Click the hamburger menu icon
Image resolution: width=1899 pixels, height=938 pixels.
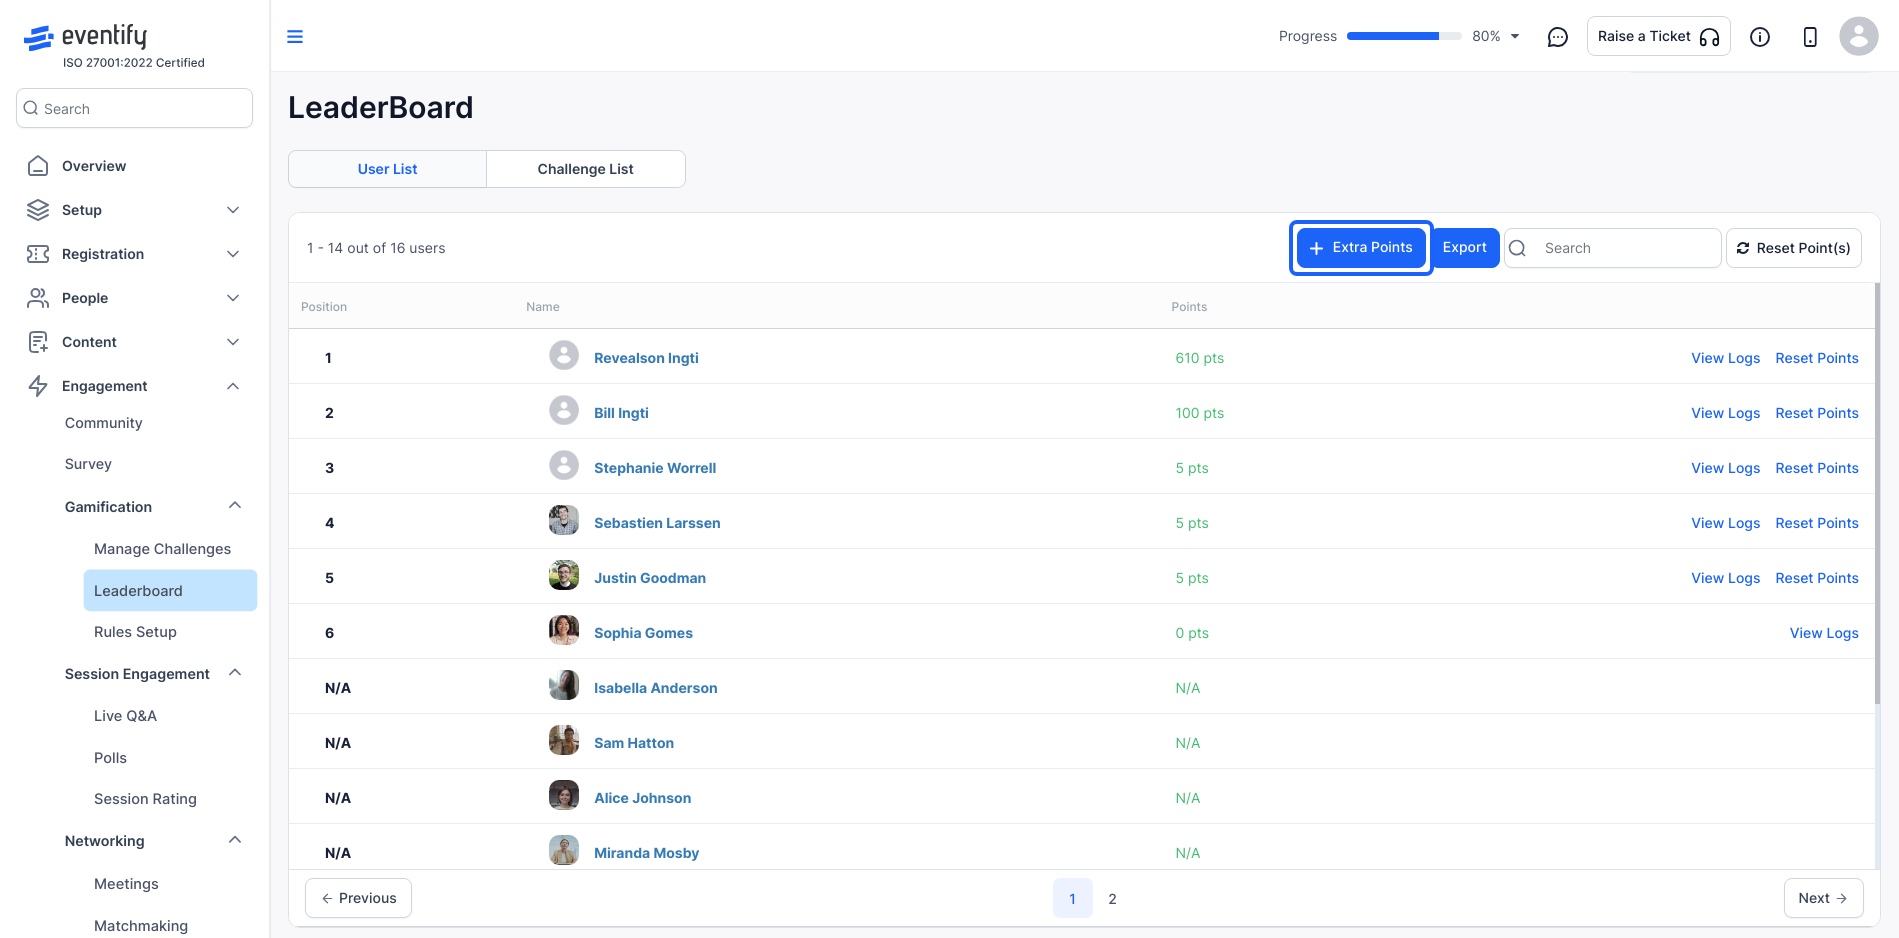coord(295,37)
